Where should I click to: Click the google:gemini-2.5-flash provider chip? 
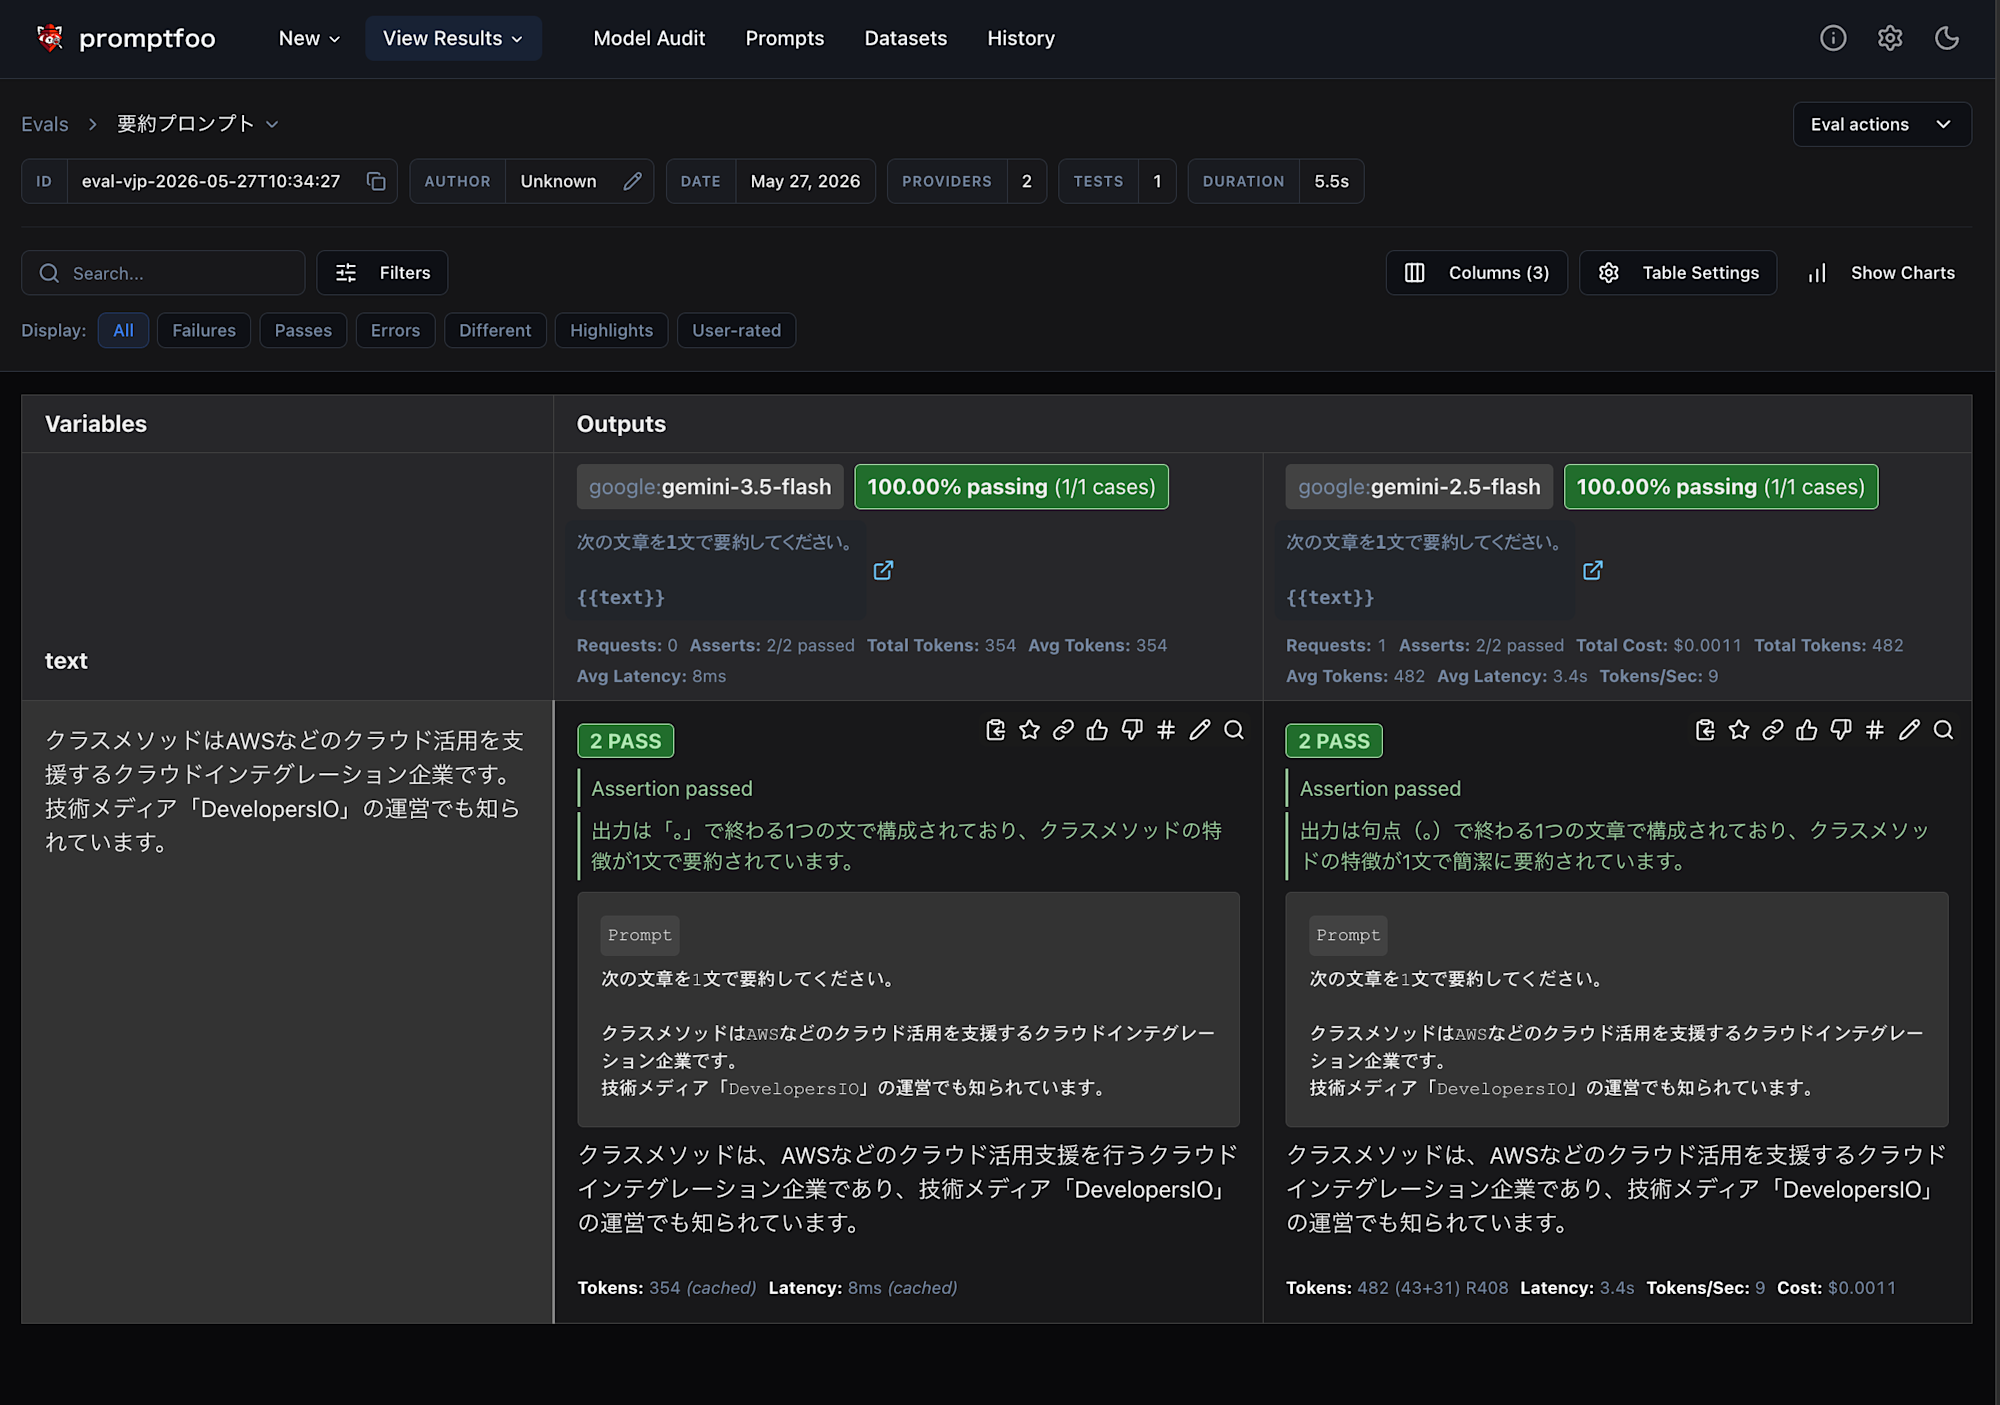pos(1419,487)
